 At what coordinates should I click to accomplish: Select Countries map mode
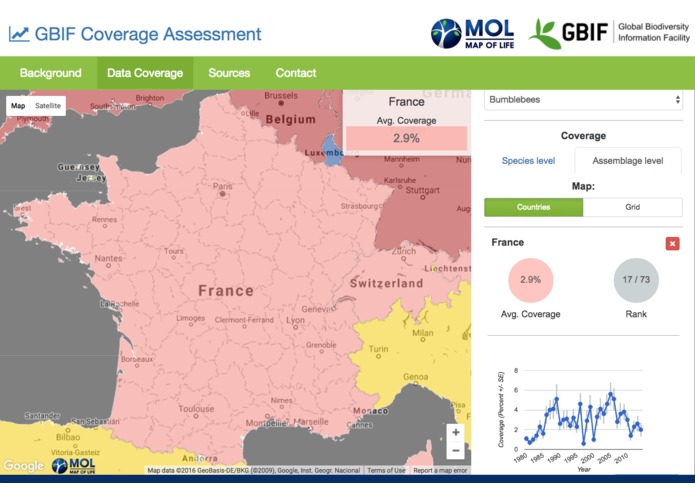pos(534,207)
